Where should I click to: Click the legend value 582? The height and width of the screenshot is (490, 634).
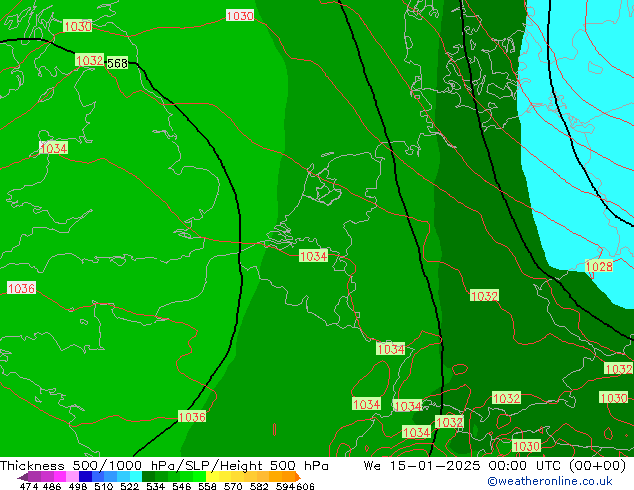tap(259, 486)
